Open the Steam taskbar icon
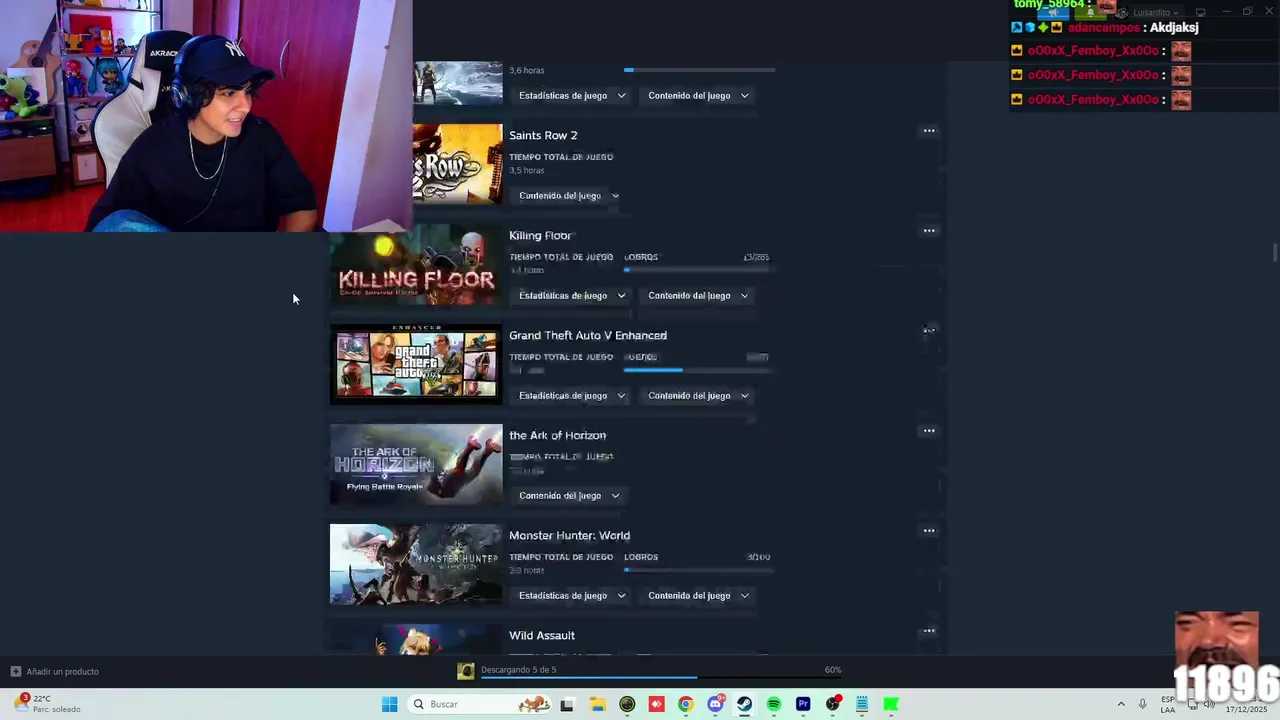Screen dimensions: 1280x720 click(745, 704)
